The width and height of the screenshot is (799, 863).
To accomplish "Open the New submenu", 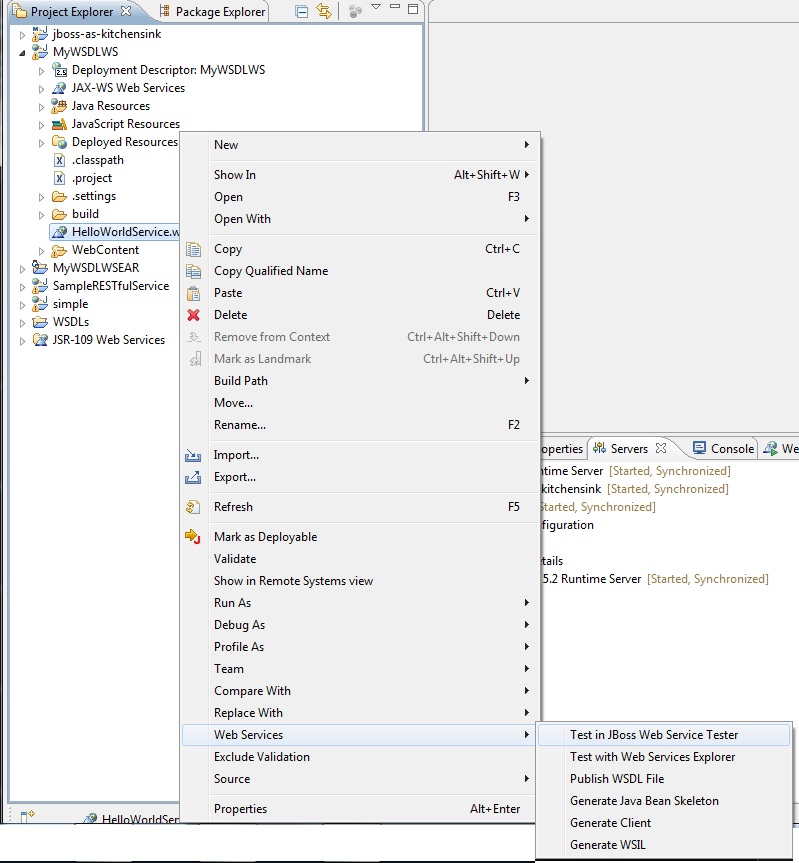I will 360,145.
